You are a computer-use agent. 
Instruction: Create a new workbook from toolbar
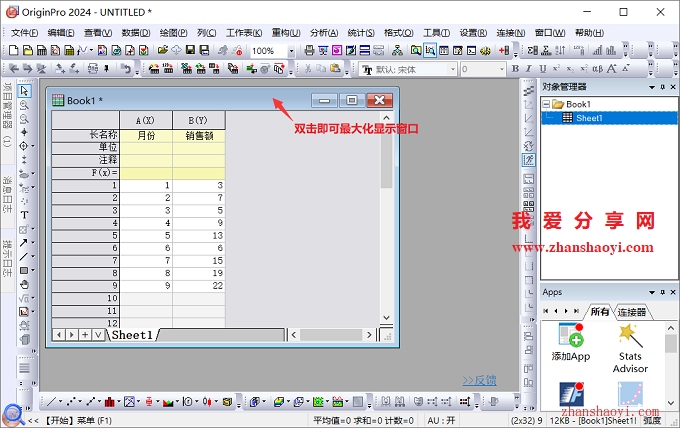tap(42, 51)
